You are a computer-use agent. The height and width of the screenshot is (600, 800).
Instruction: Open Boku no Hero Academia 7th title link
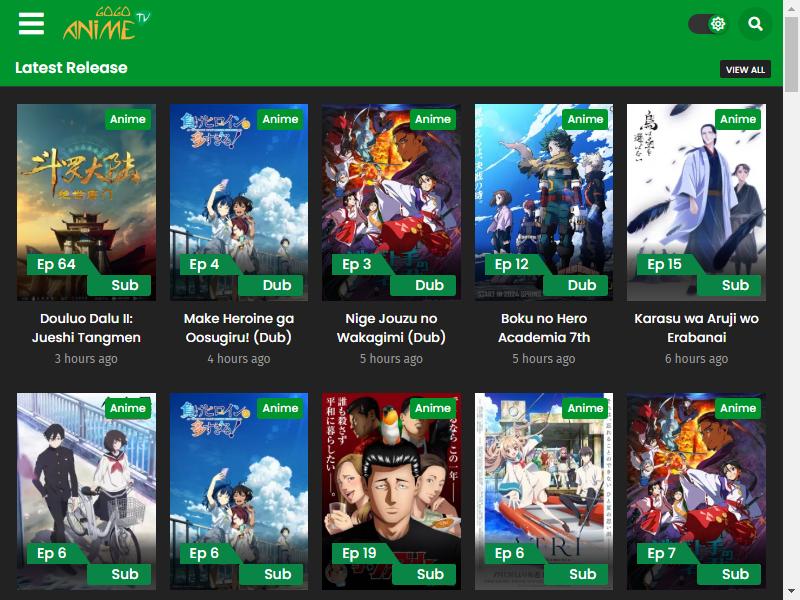tap(544, 328)
